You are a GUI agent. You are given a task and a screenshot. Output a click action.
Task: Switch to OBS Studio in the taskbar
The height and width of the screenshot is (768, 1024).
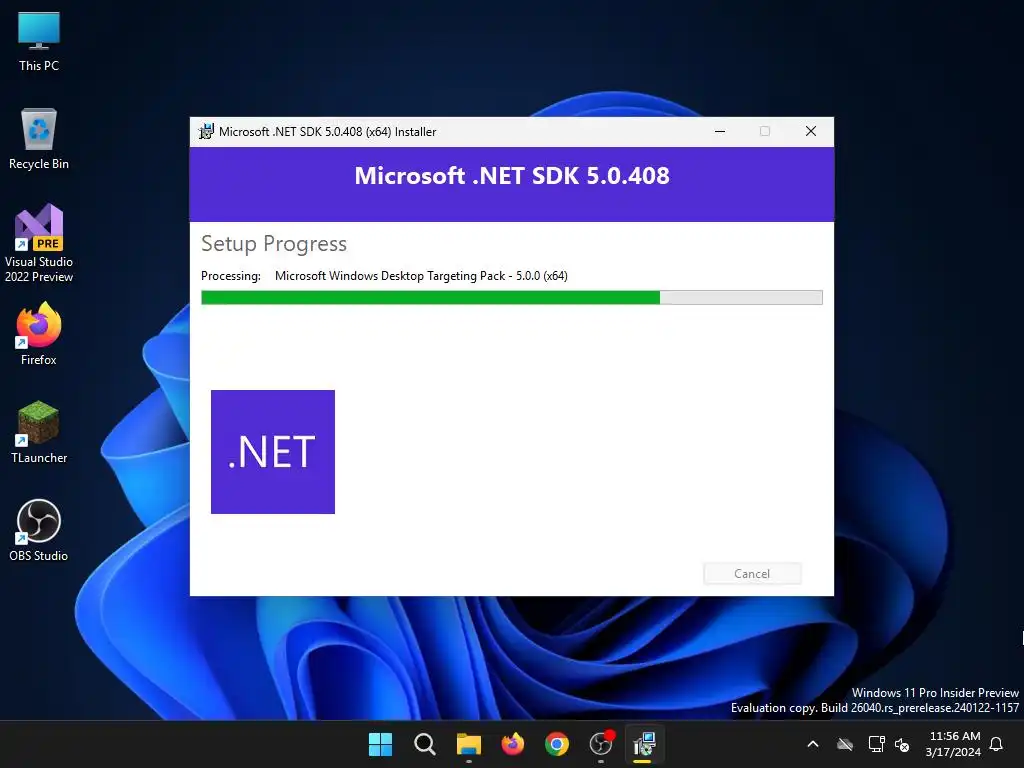coord(601,744)
